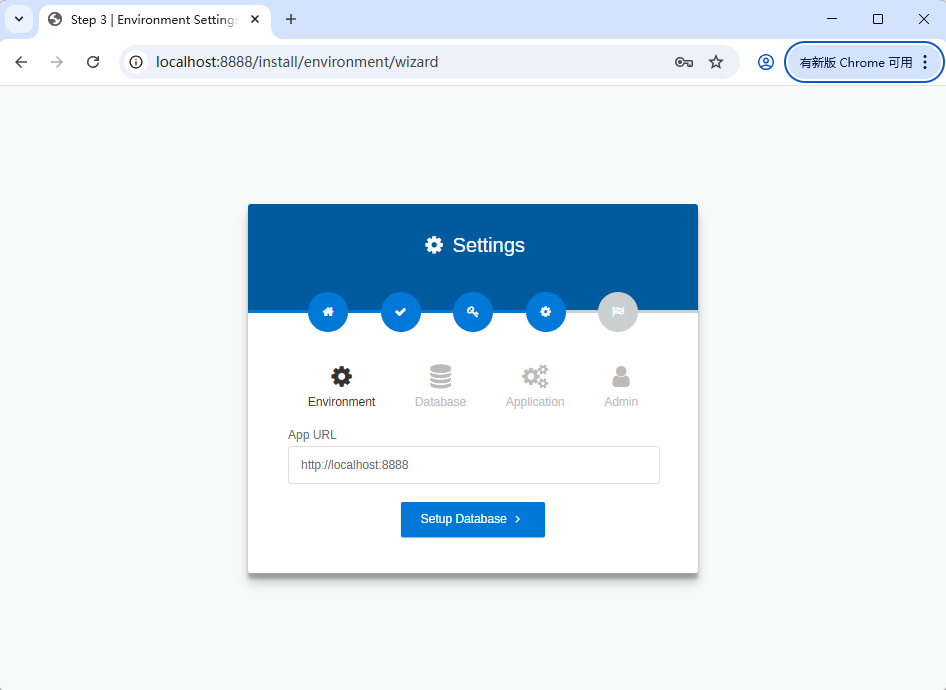Open a new browser tab

click(x=291, y=19)
